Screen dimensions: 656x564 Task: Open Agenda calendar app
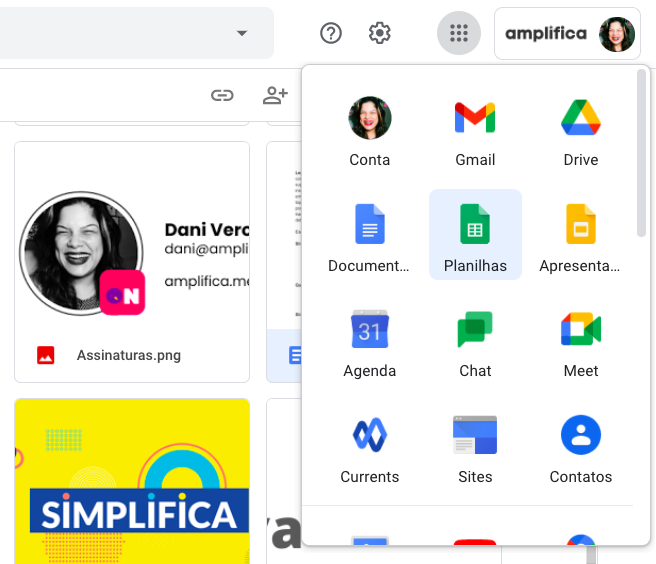369,342
